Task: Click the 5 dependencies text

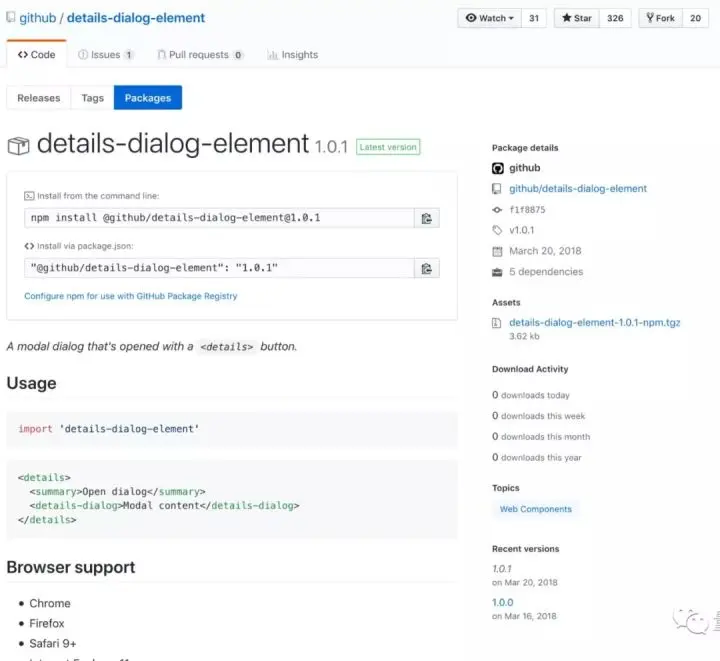Action: (546, 272)
